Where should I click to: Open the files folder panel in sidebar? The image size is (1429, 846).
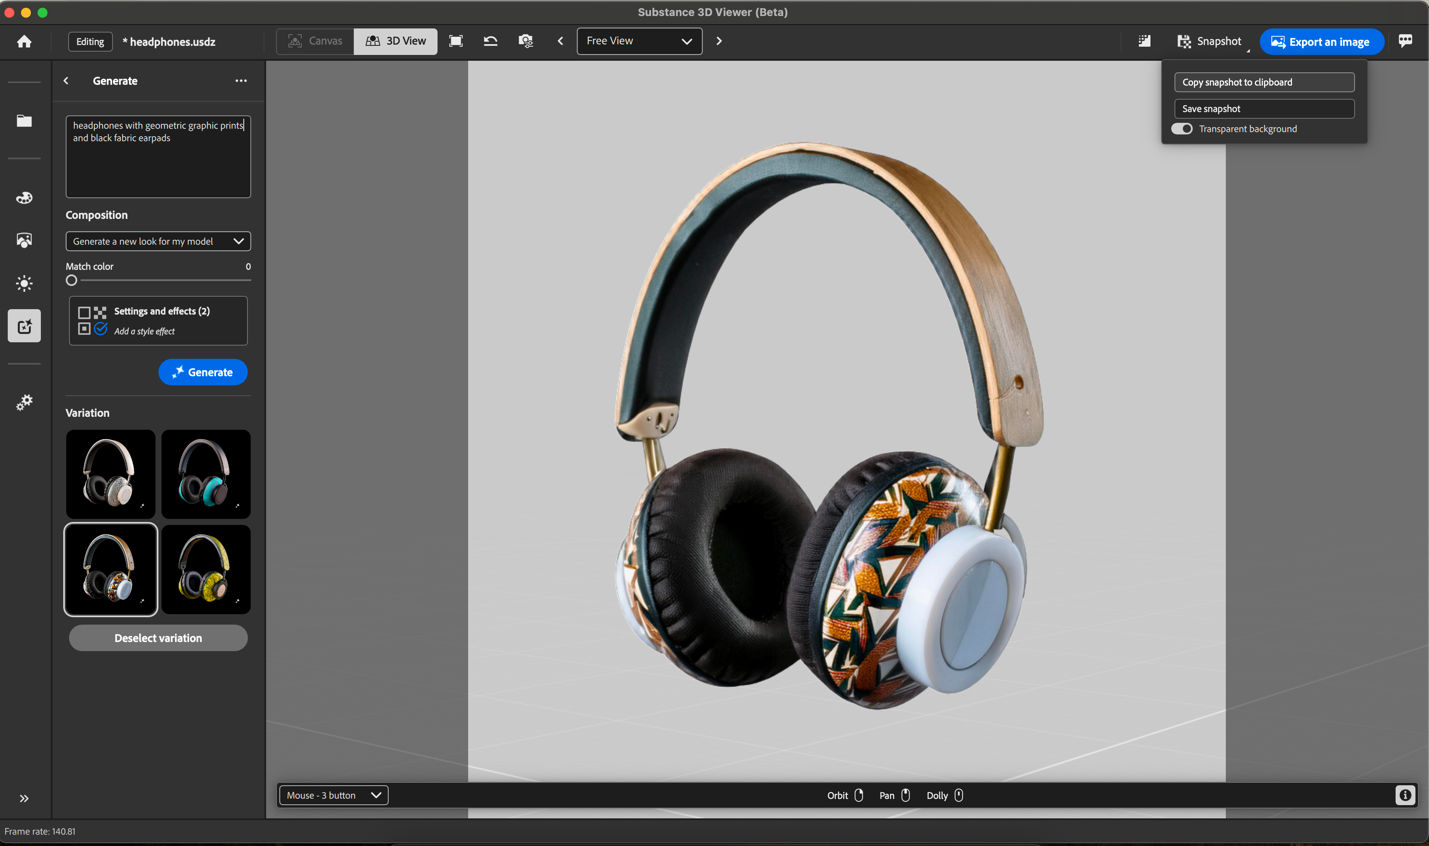pyautogui.click(x=24, y=121)
